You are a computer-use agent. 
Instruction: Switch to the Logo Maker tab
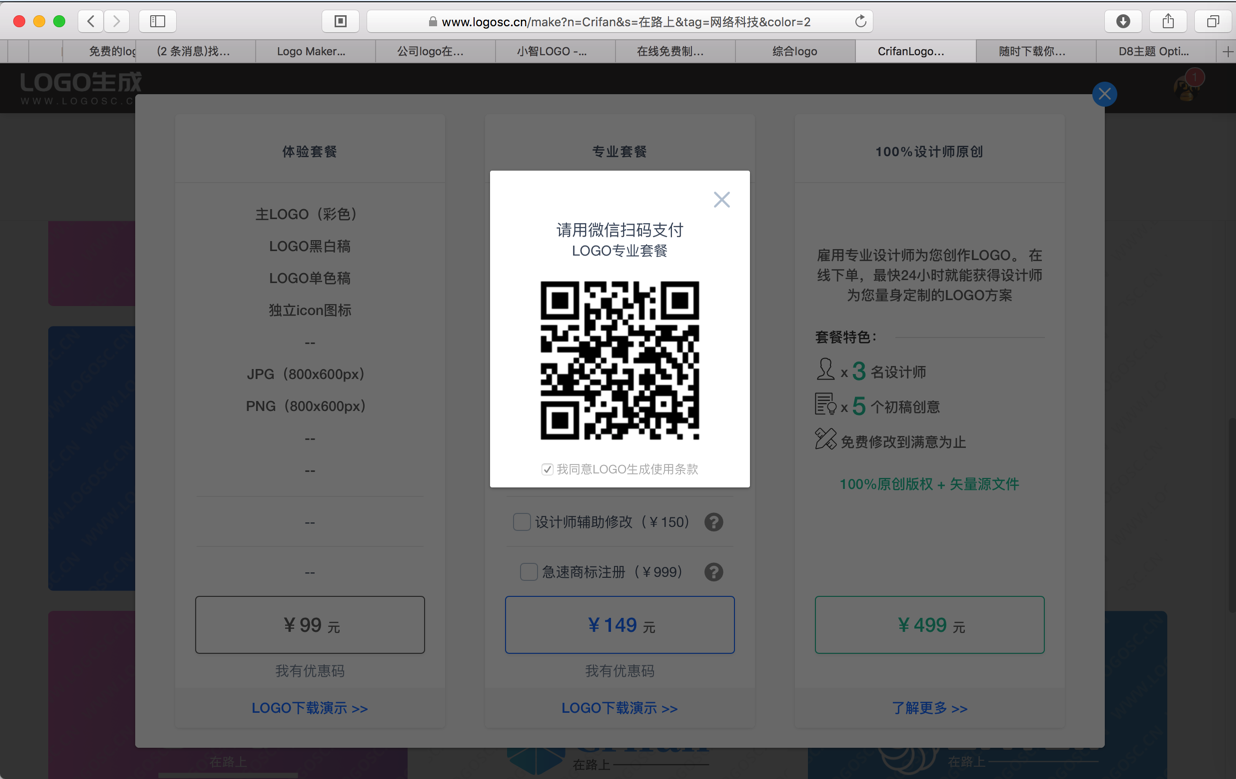(311, 51)
